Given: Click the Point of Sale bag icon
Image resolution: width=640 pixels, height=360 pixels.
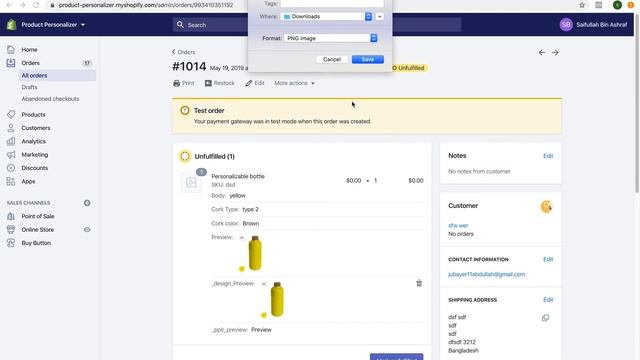Looking at the screenshot, I should (11, 216).
